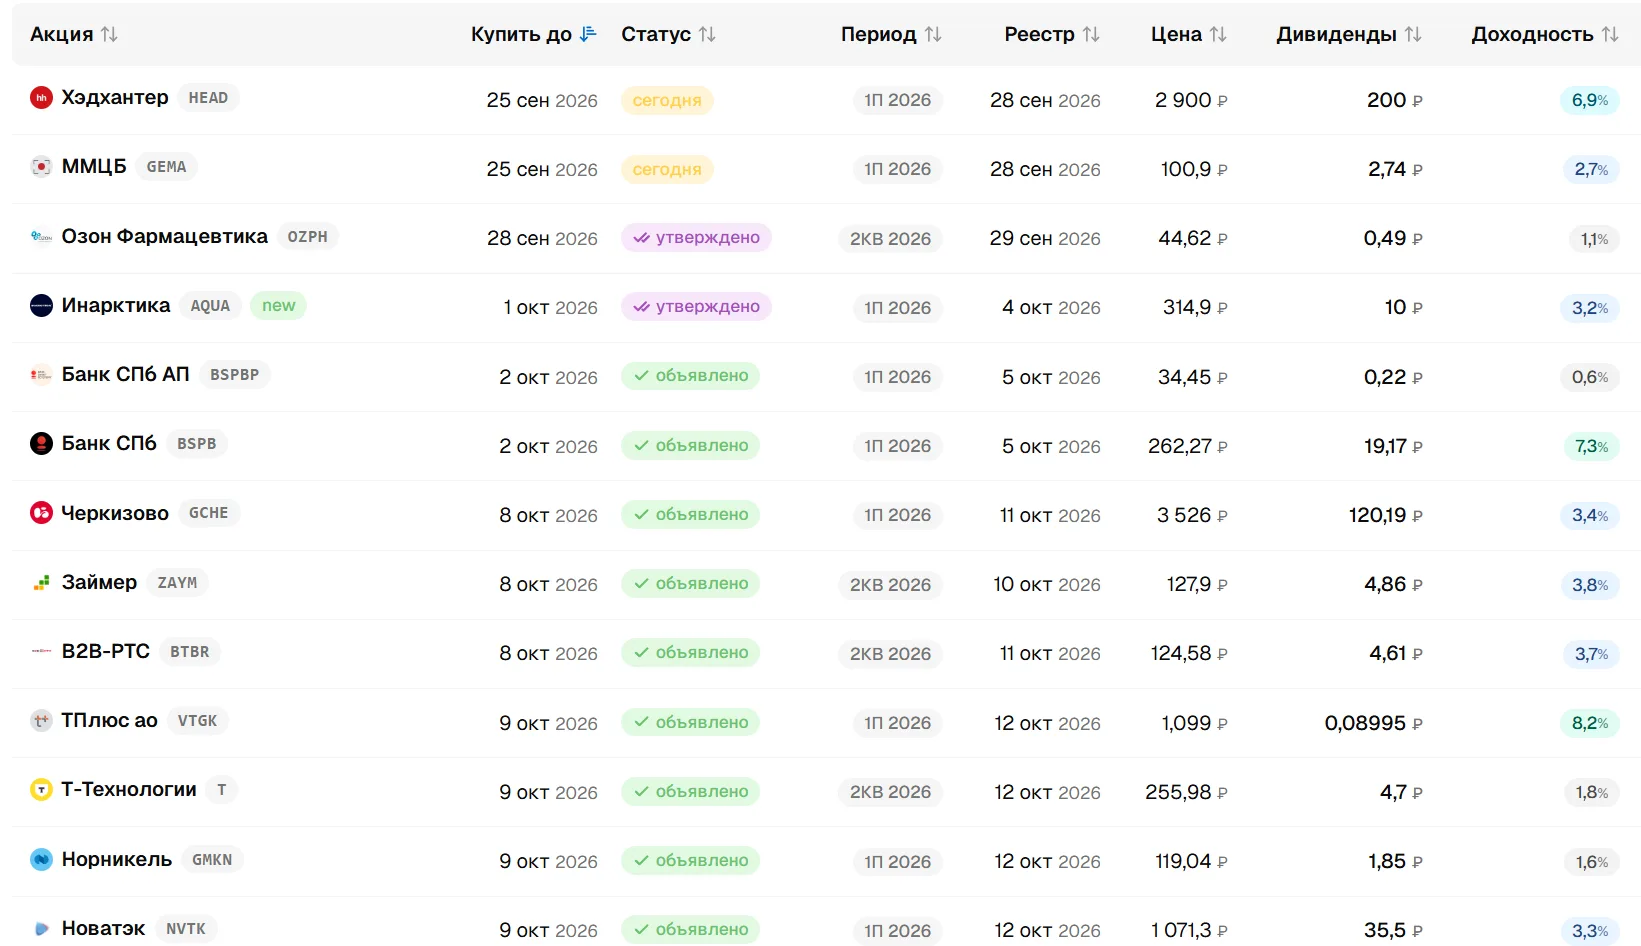Click the Черкизово logo icon
The height and width of the screenshot is (946, 1641).
[x=41, y=513]
